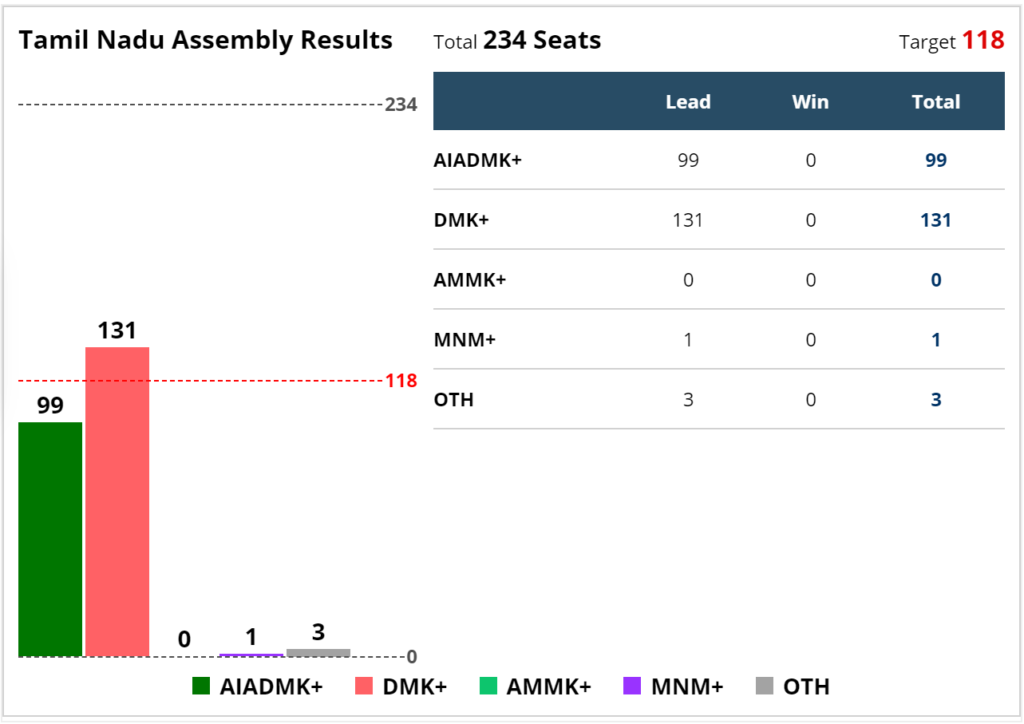This screenshot has height=724, width=1024.
Task: Click the Lead column header
Action: [688, 102]
